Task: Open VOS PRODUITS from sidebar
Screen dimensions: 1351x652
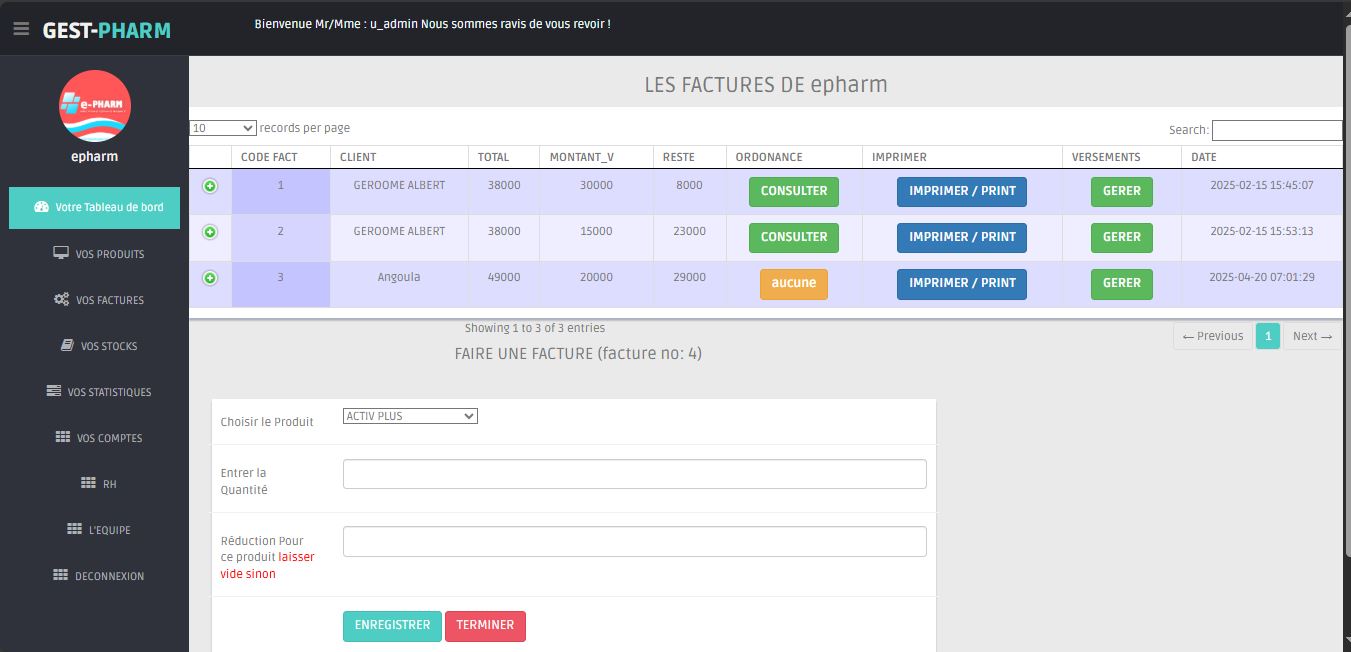Action: [x=98, y=254]
